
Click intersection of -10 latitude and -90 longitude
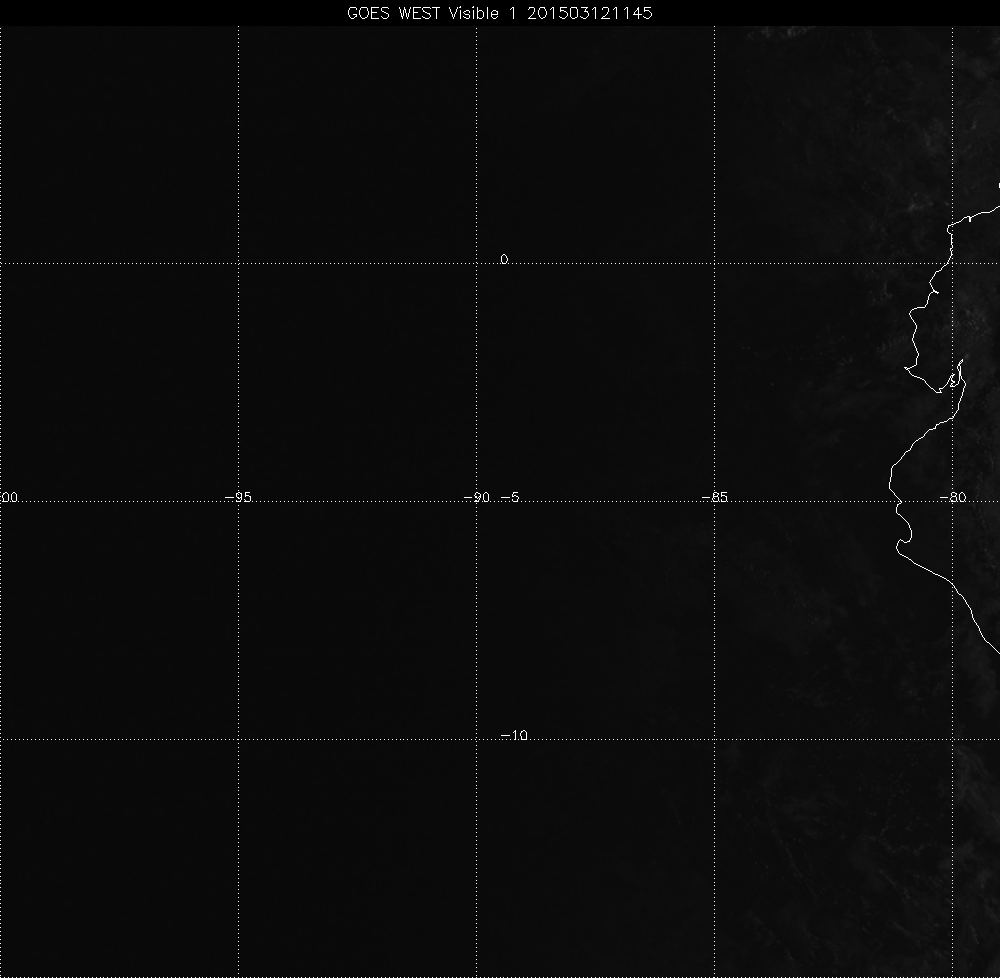(x=476, y=740)
